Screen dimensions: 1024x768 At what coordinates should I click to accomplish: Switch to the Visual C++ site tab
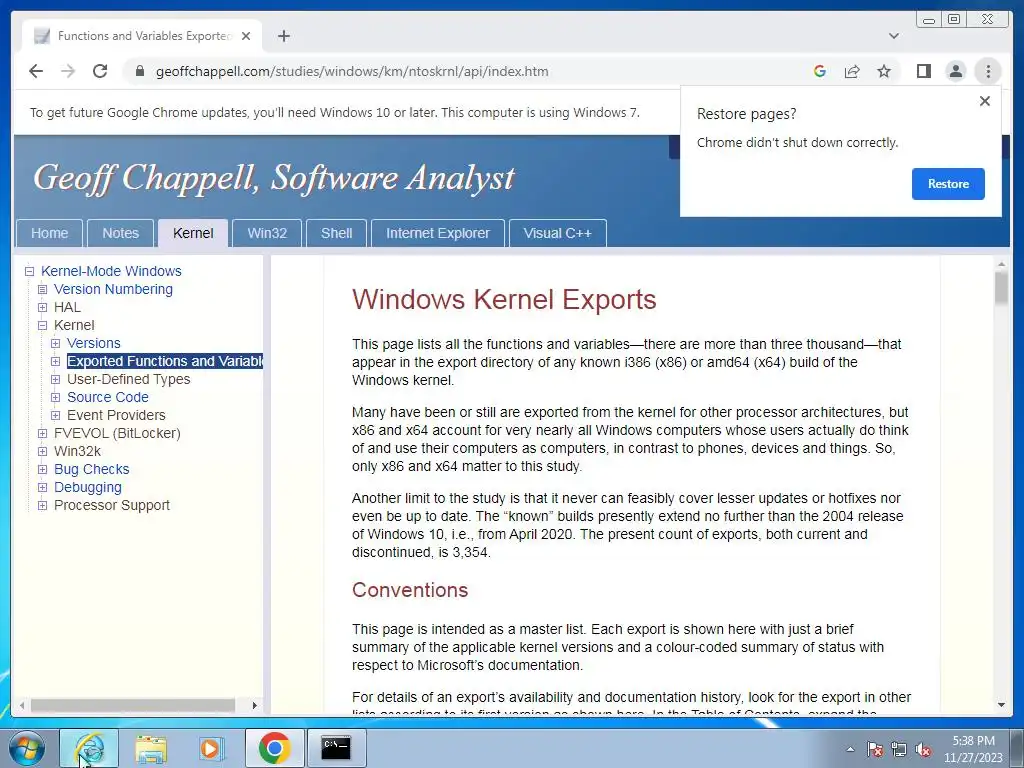tap(558, 233)
